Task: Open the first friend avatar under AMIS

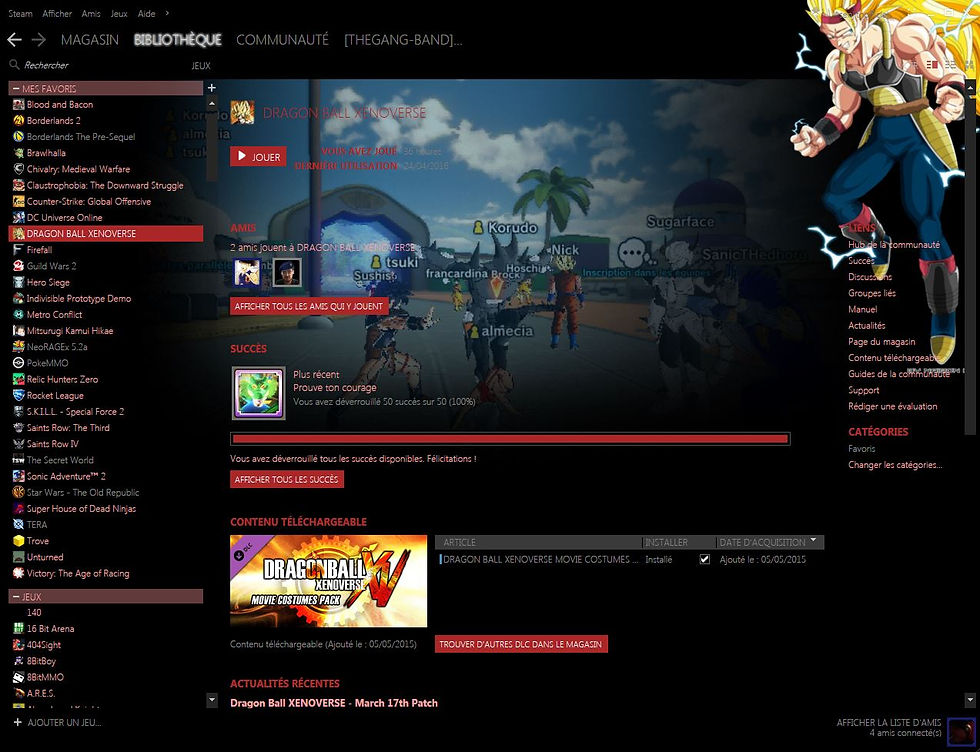Action: tap(247, 273)
